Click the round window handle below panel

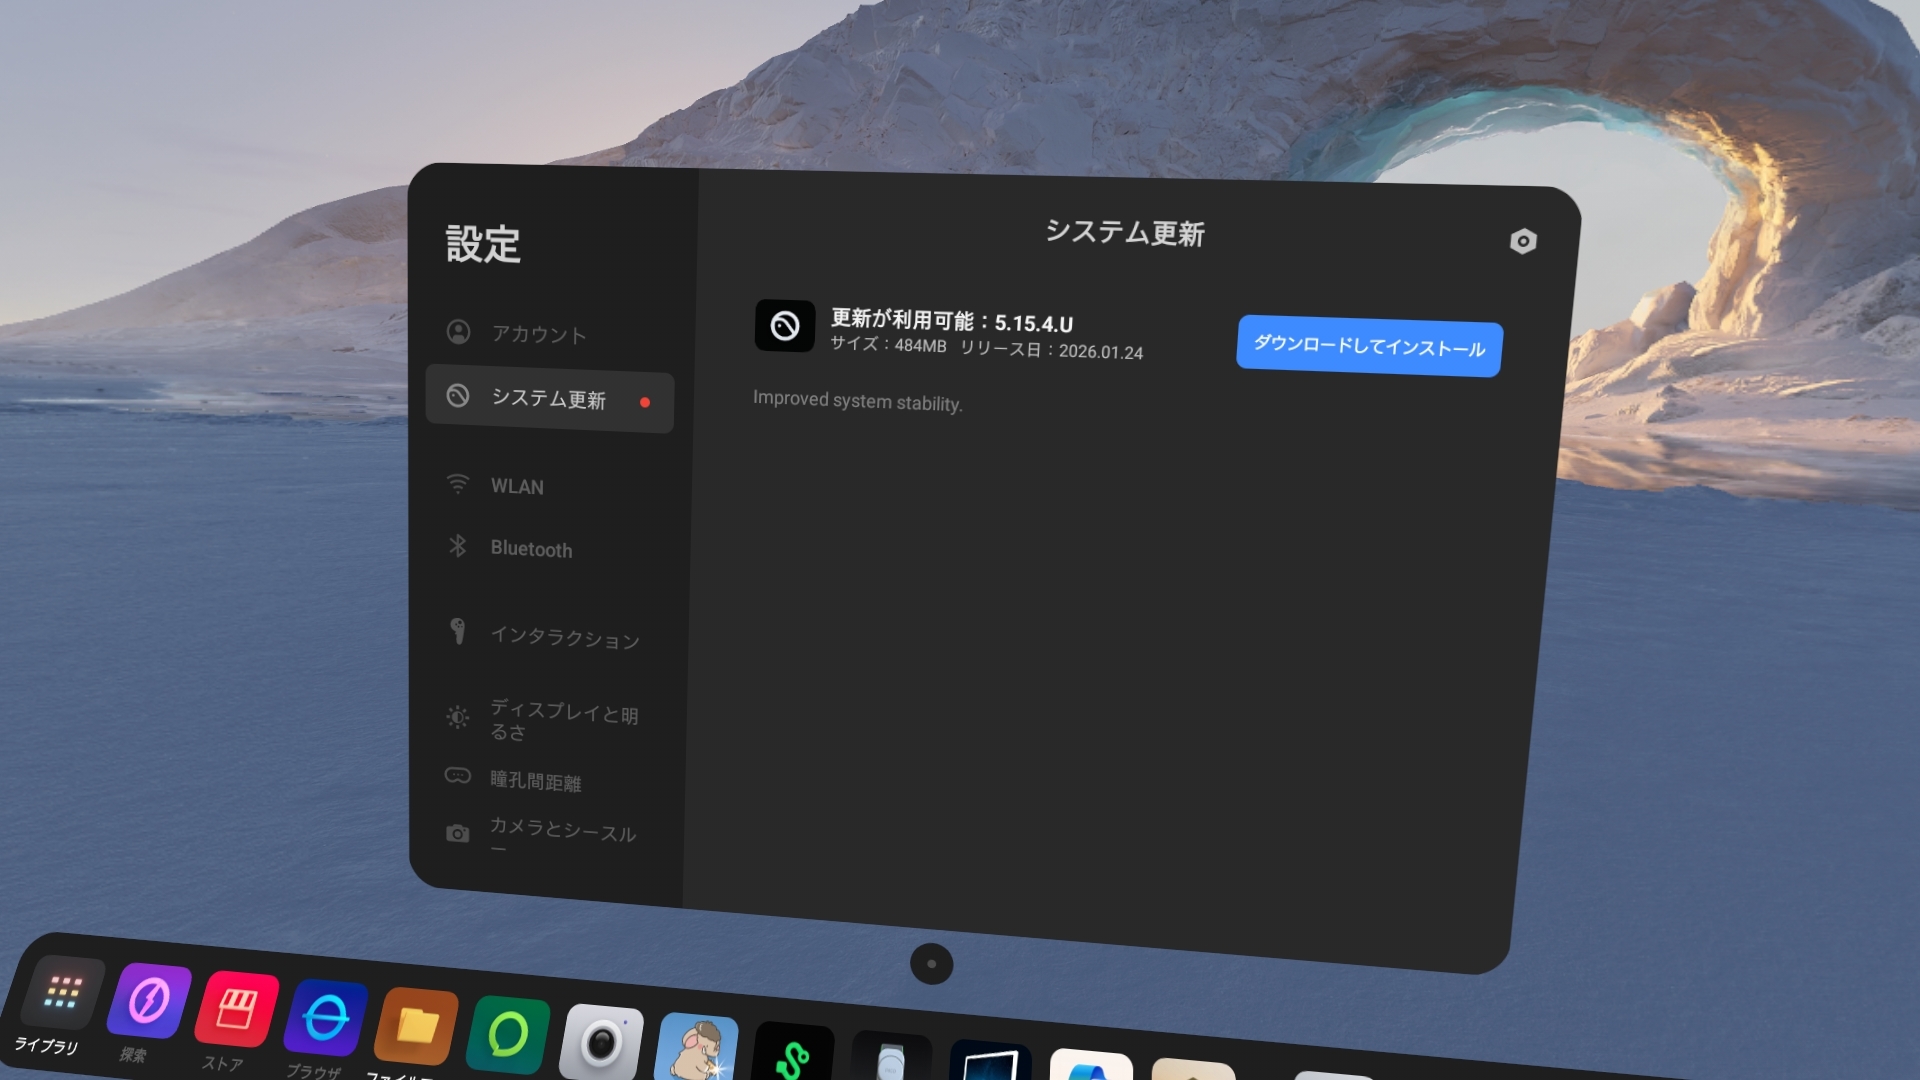coord(931,964)
